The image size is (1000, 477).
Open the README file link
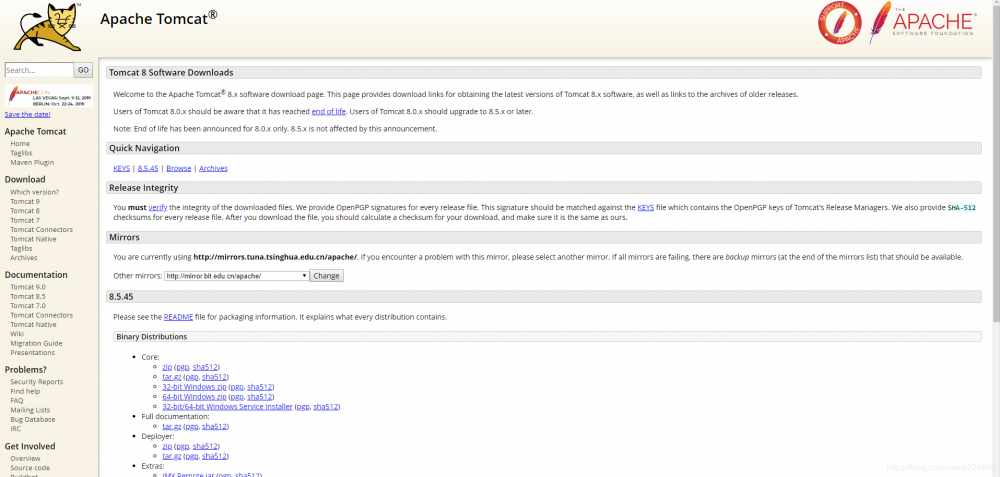tap(178, 317)
